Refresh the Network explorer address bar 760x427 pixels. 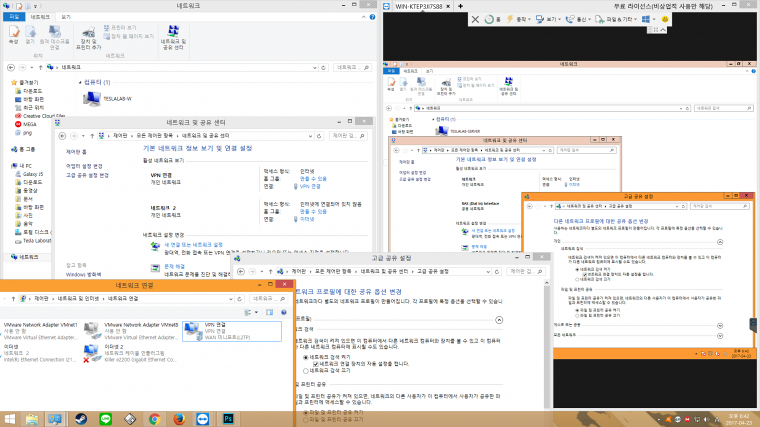(x=323, y=67)
